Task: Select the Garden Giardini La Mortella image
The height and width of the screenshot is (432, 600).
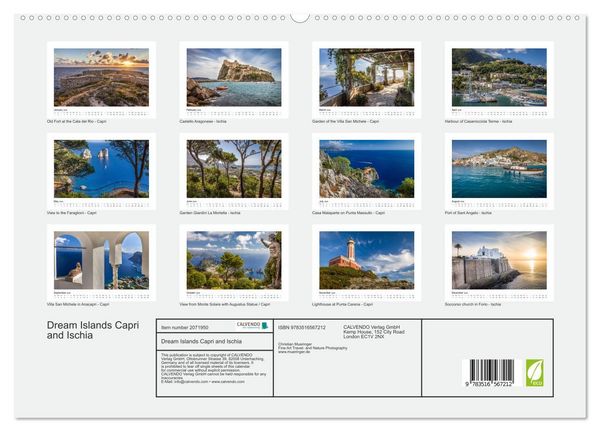Action: click(234, 169)
